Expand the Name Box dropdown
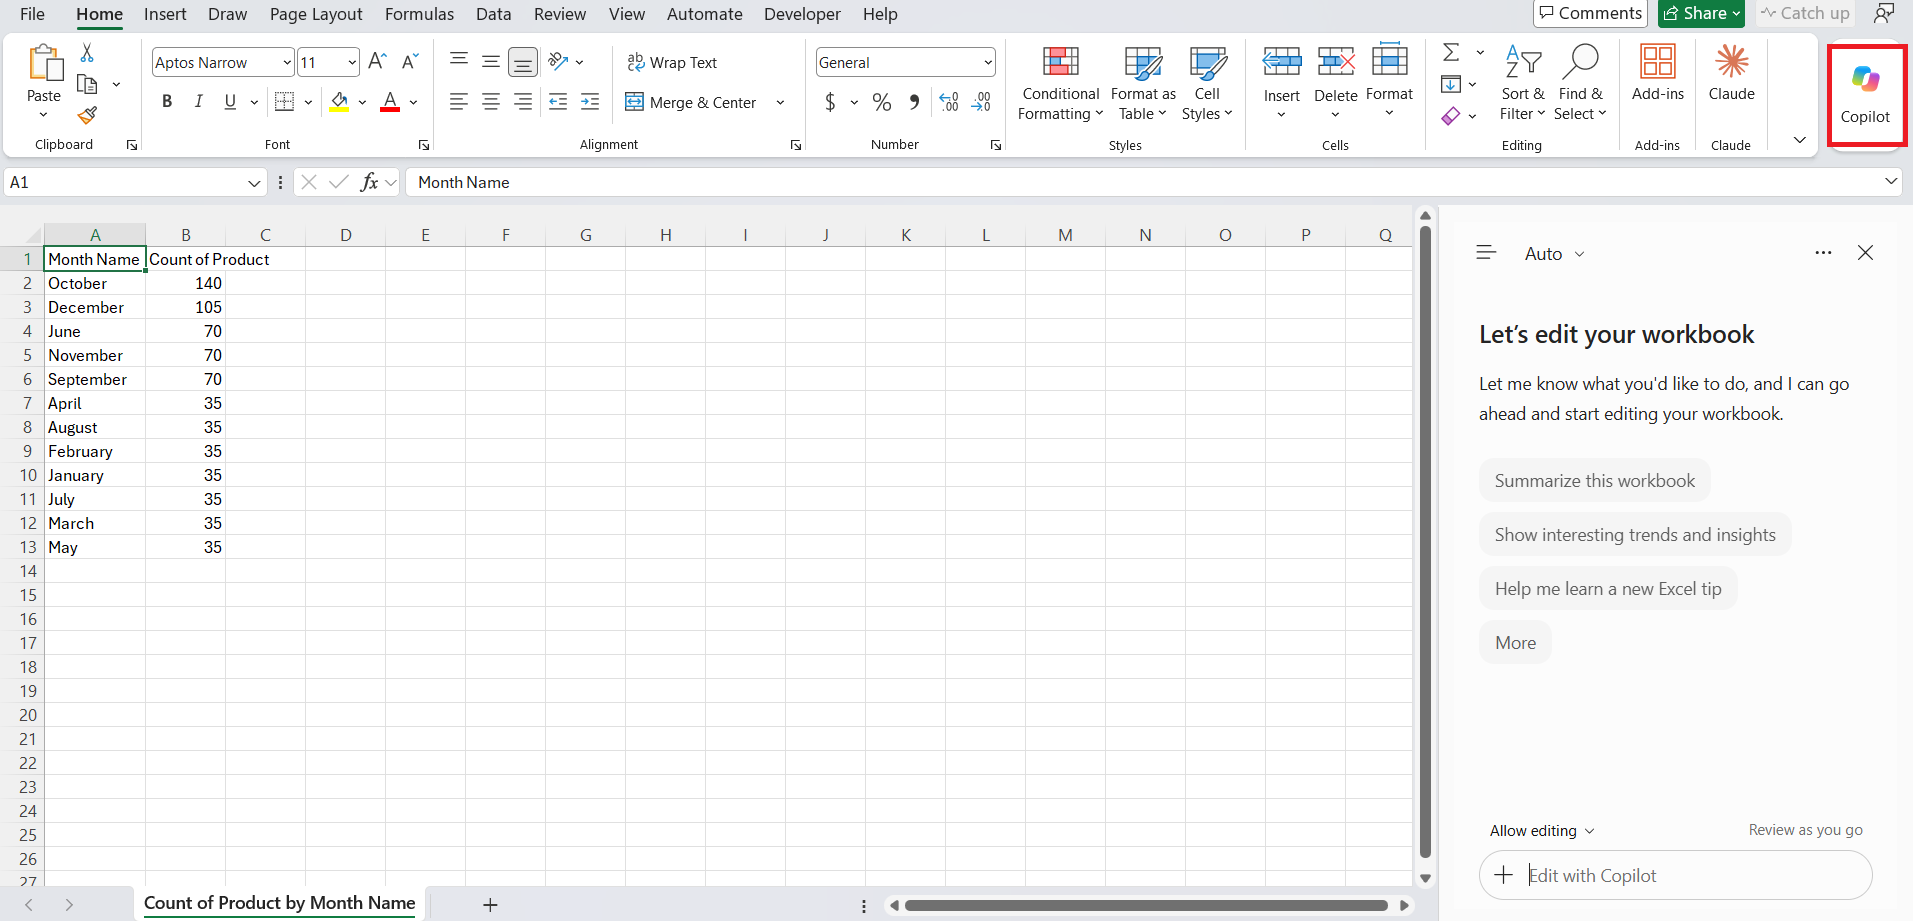Image resolution: width=1913 pixels, height=921 pixels. tap(254, 182)
